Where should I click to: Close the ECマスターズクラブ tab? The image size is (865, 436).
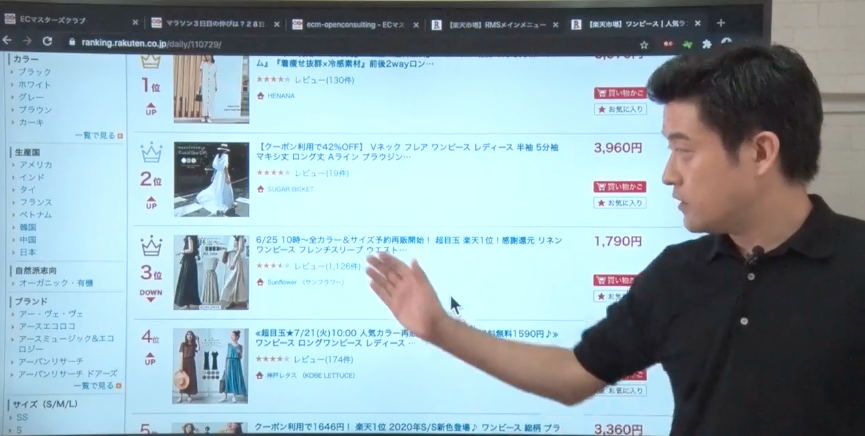point(135,22)
